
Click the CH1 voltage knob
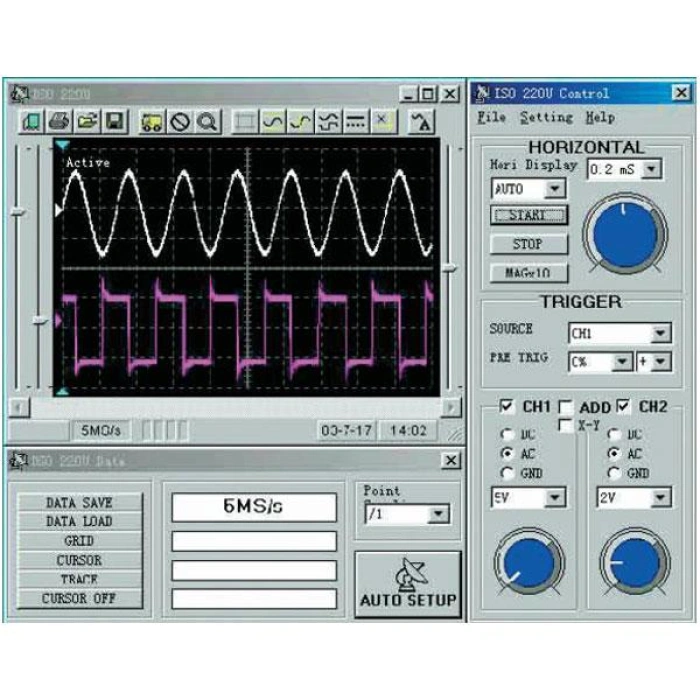click(529, 562)
